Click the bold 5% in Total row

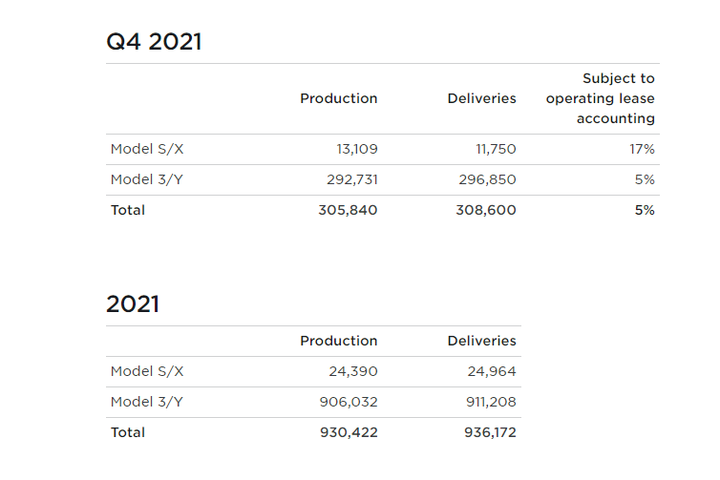point(645,210)
